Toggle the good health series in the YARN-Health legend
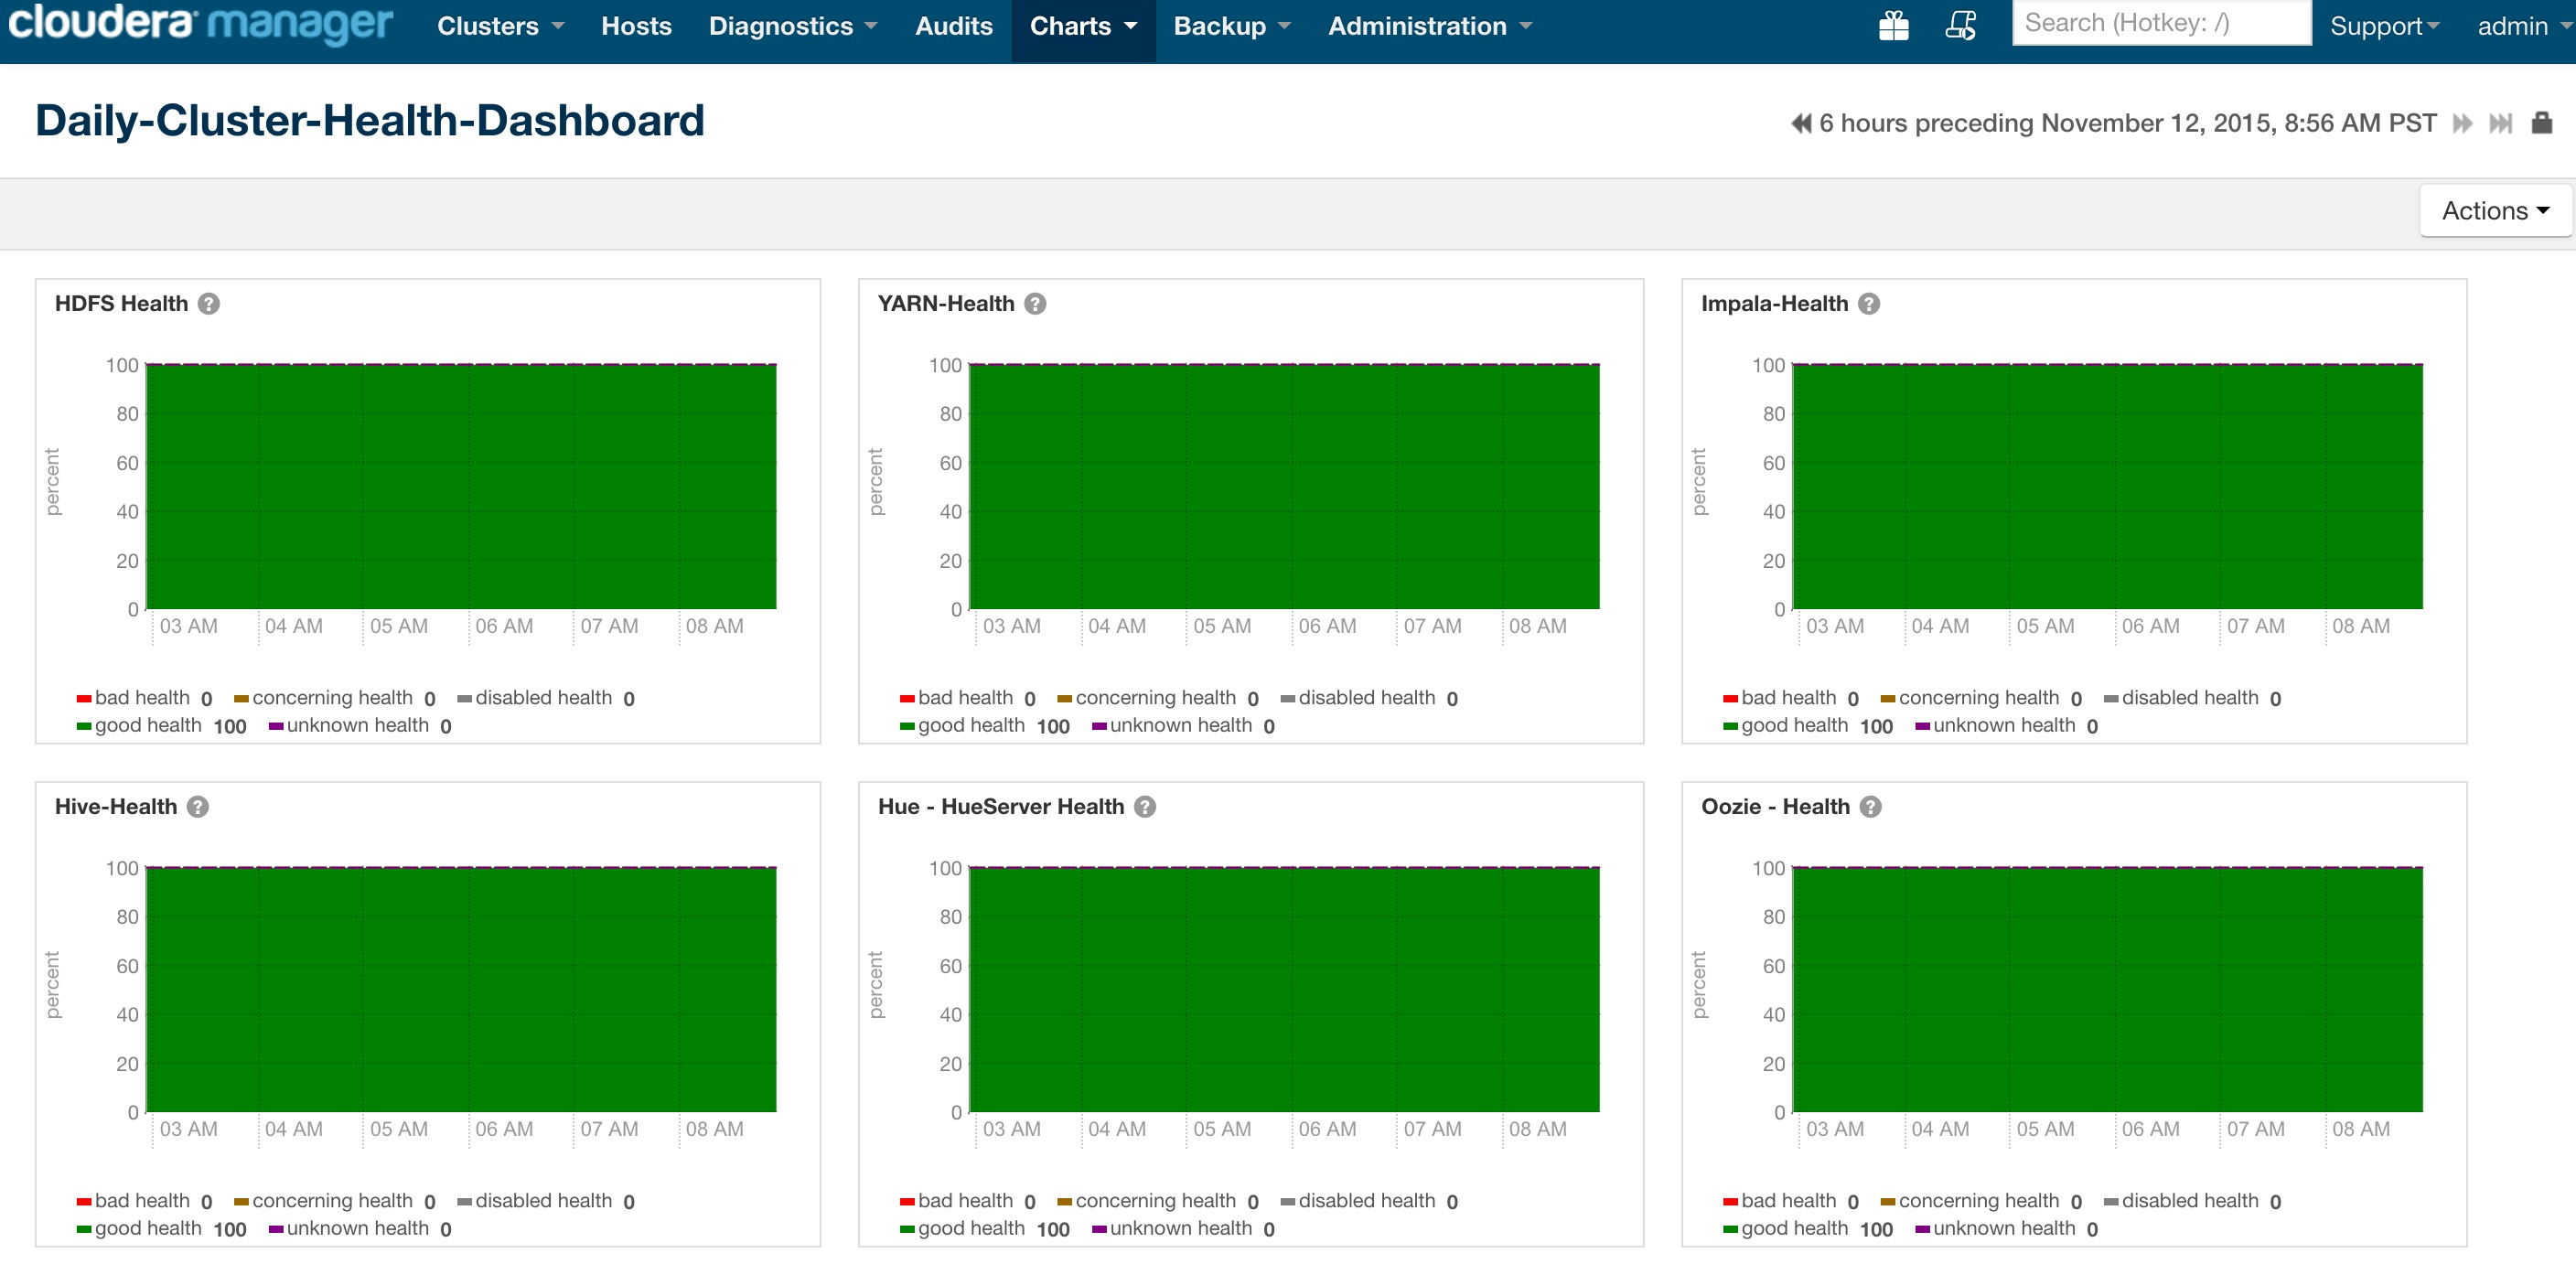 pyautogui.click(x=970, y=726)
